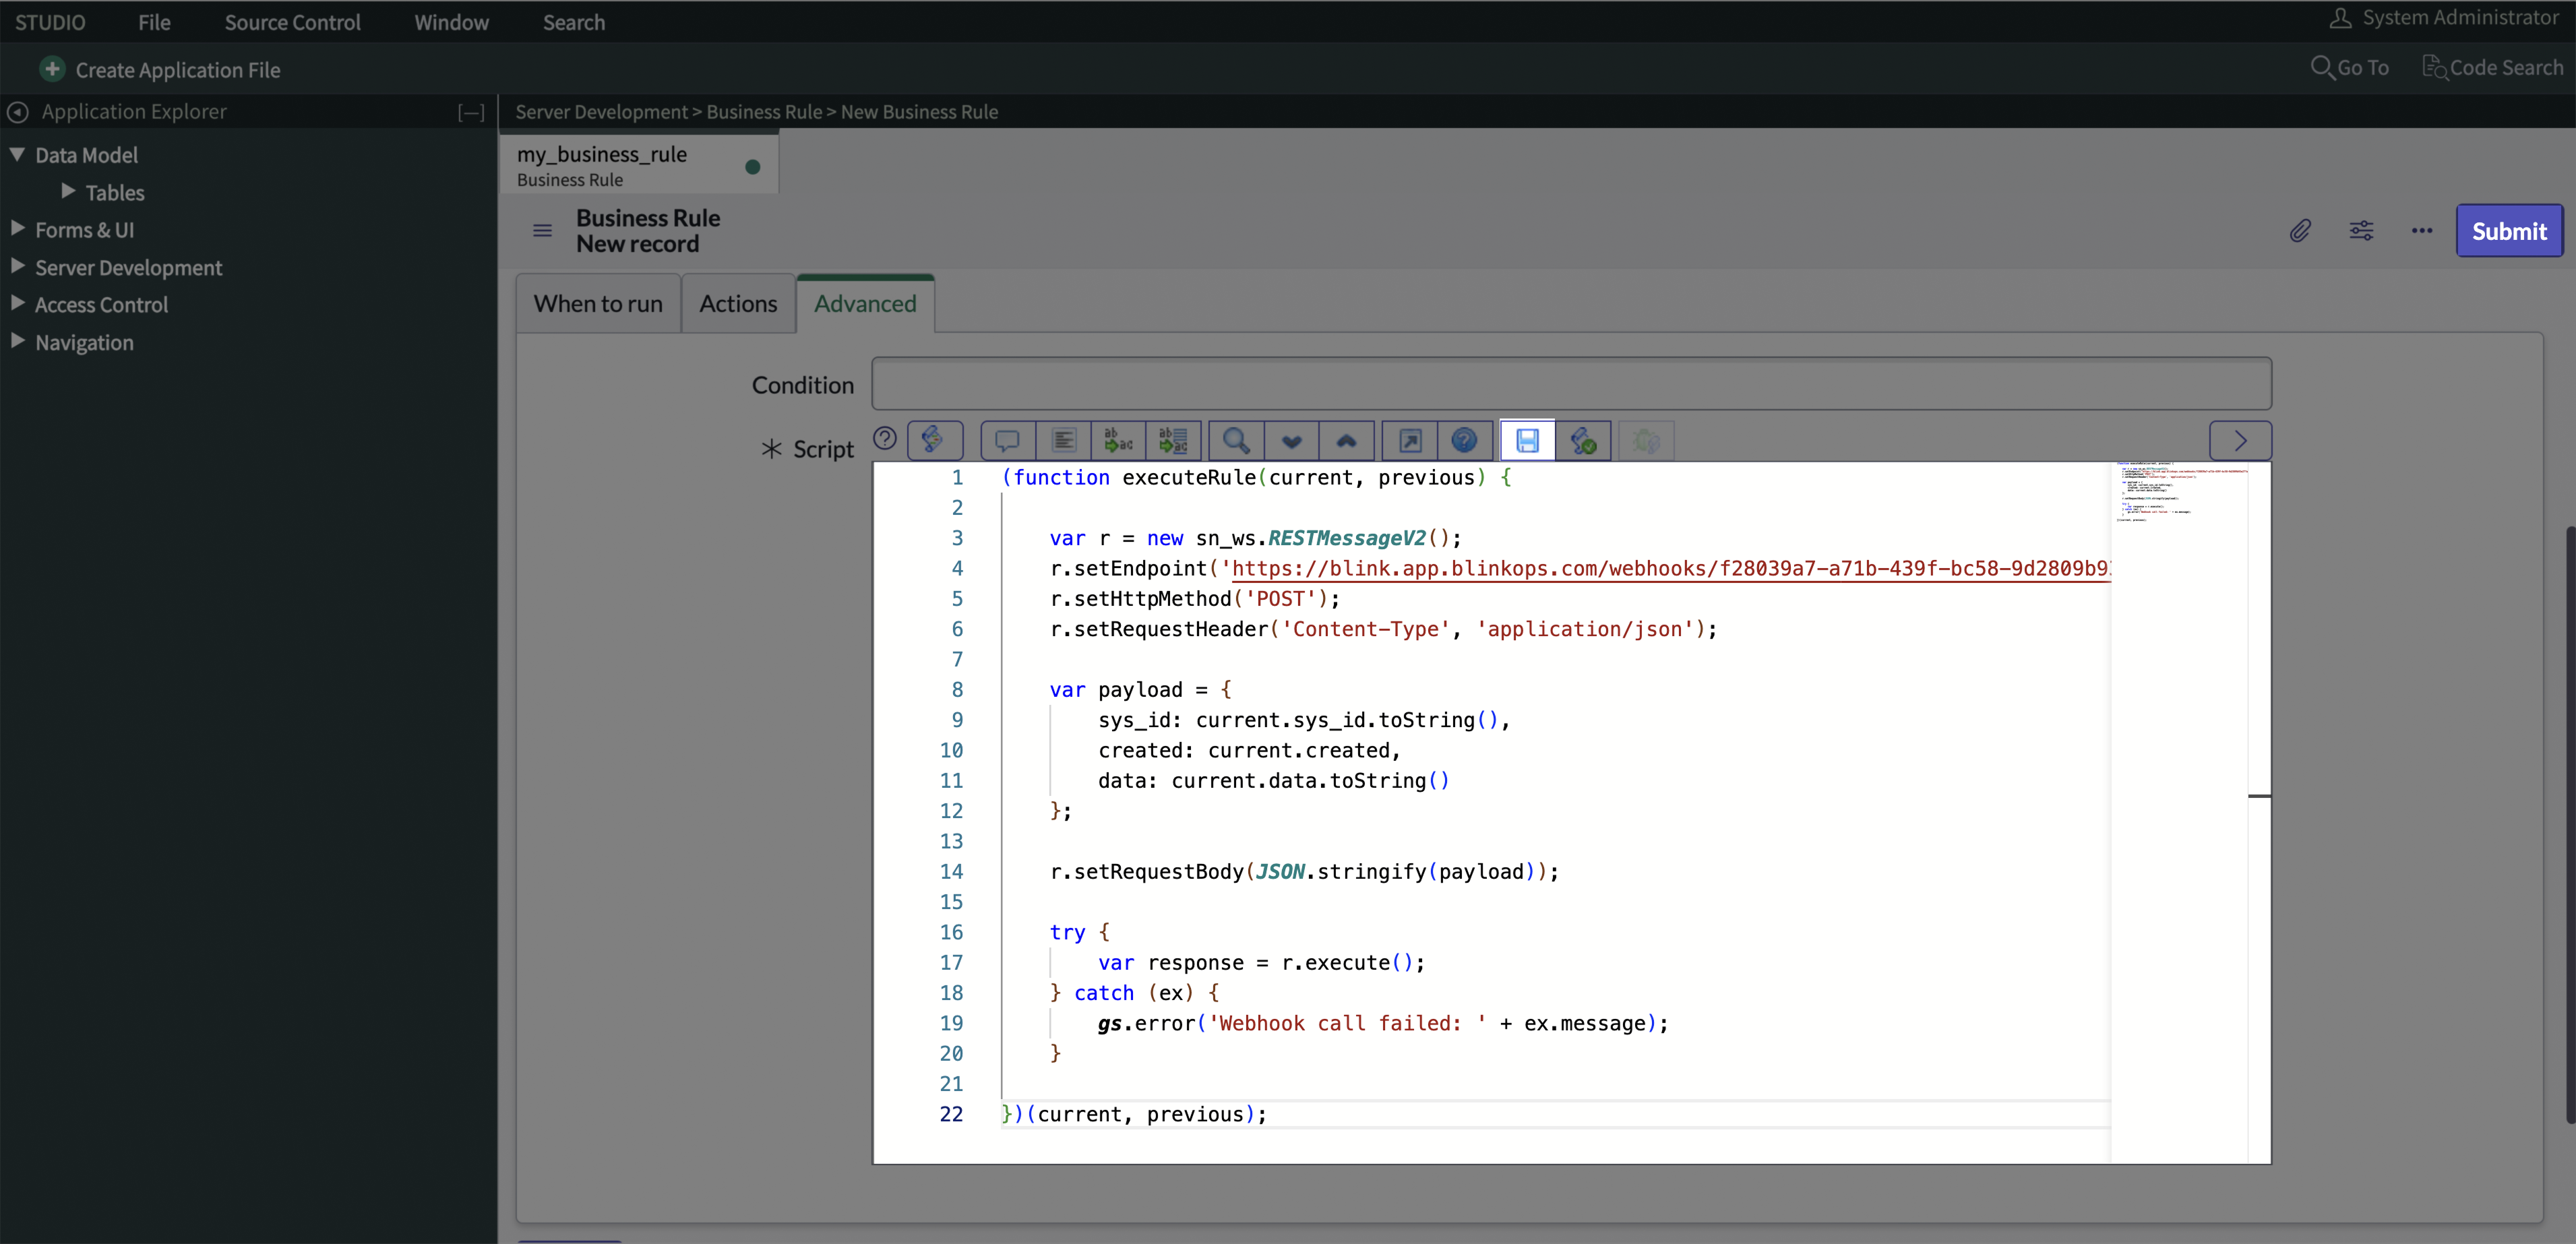
Task: Save the script with the diskette icon
Action: (1527, 440)
